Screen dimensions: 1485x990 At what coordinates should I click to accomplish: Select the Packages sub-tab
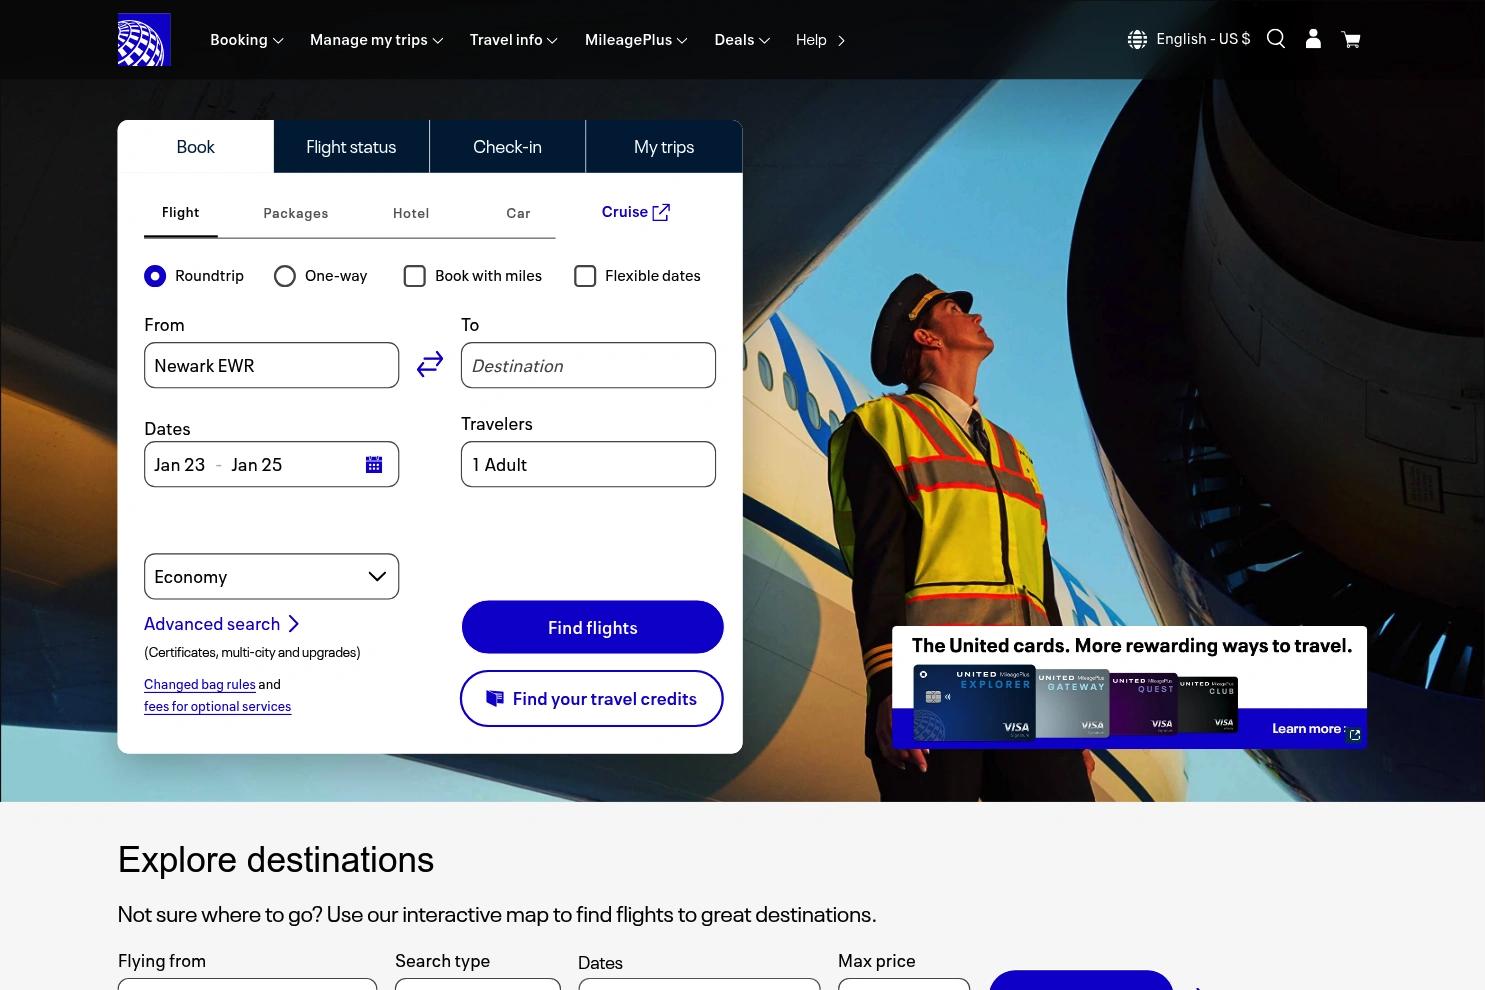tap(296, 213)
